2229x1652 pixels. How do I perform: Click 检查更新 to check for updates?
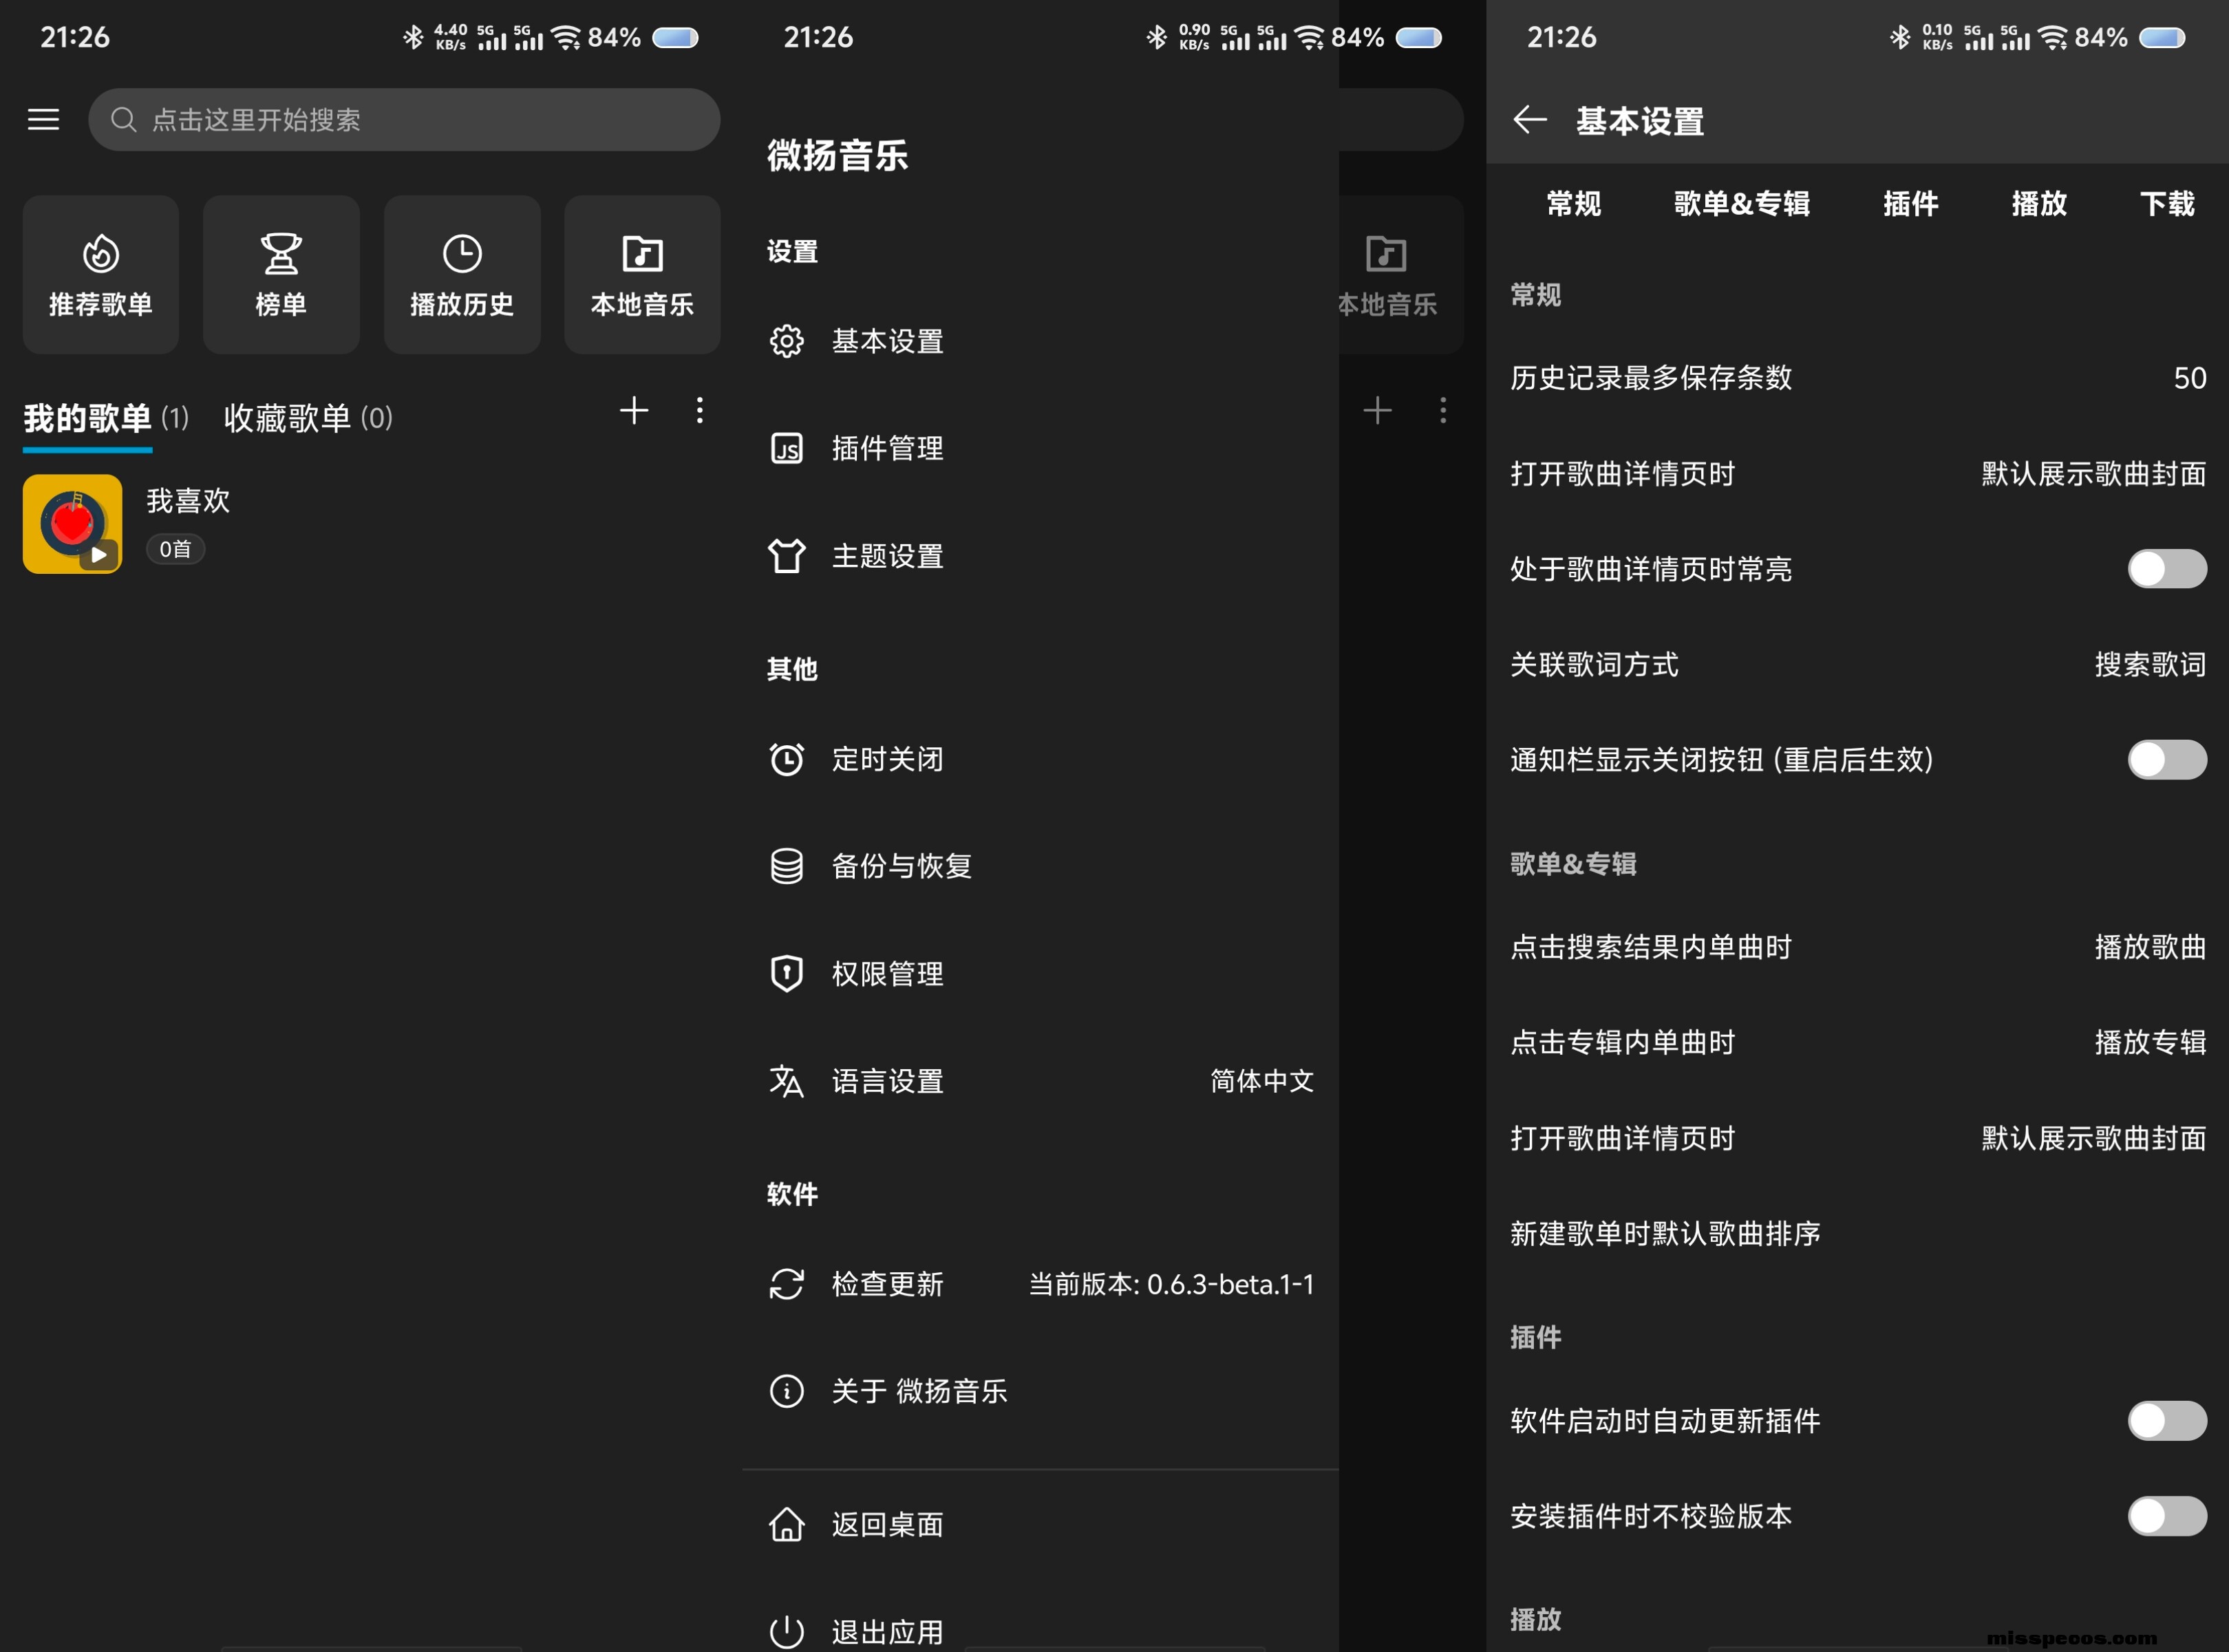pos(887,1284)
